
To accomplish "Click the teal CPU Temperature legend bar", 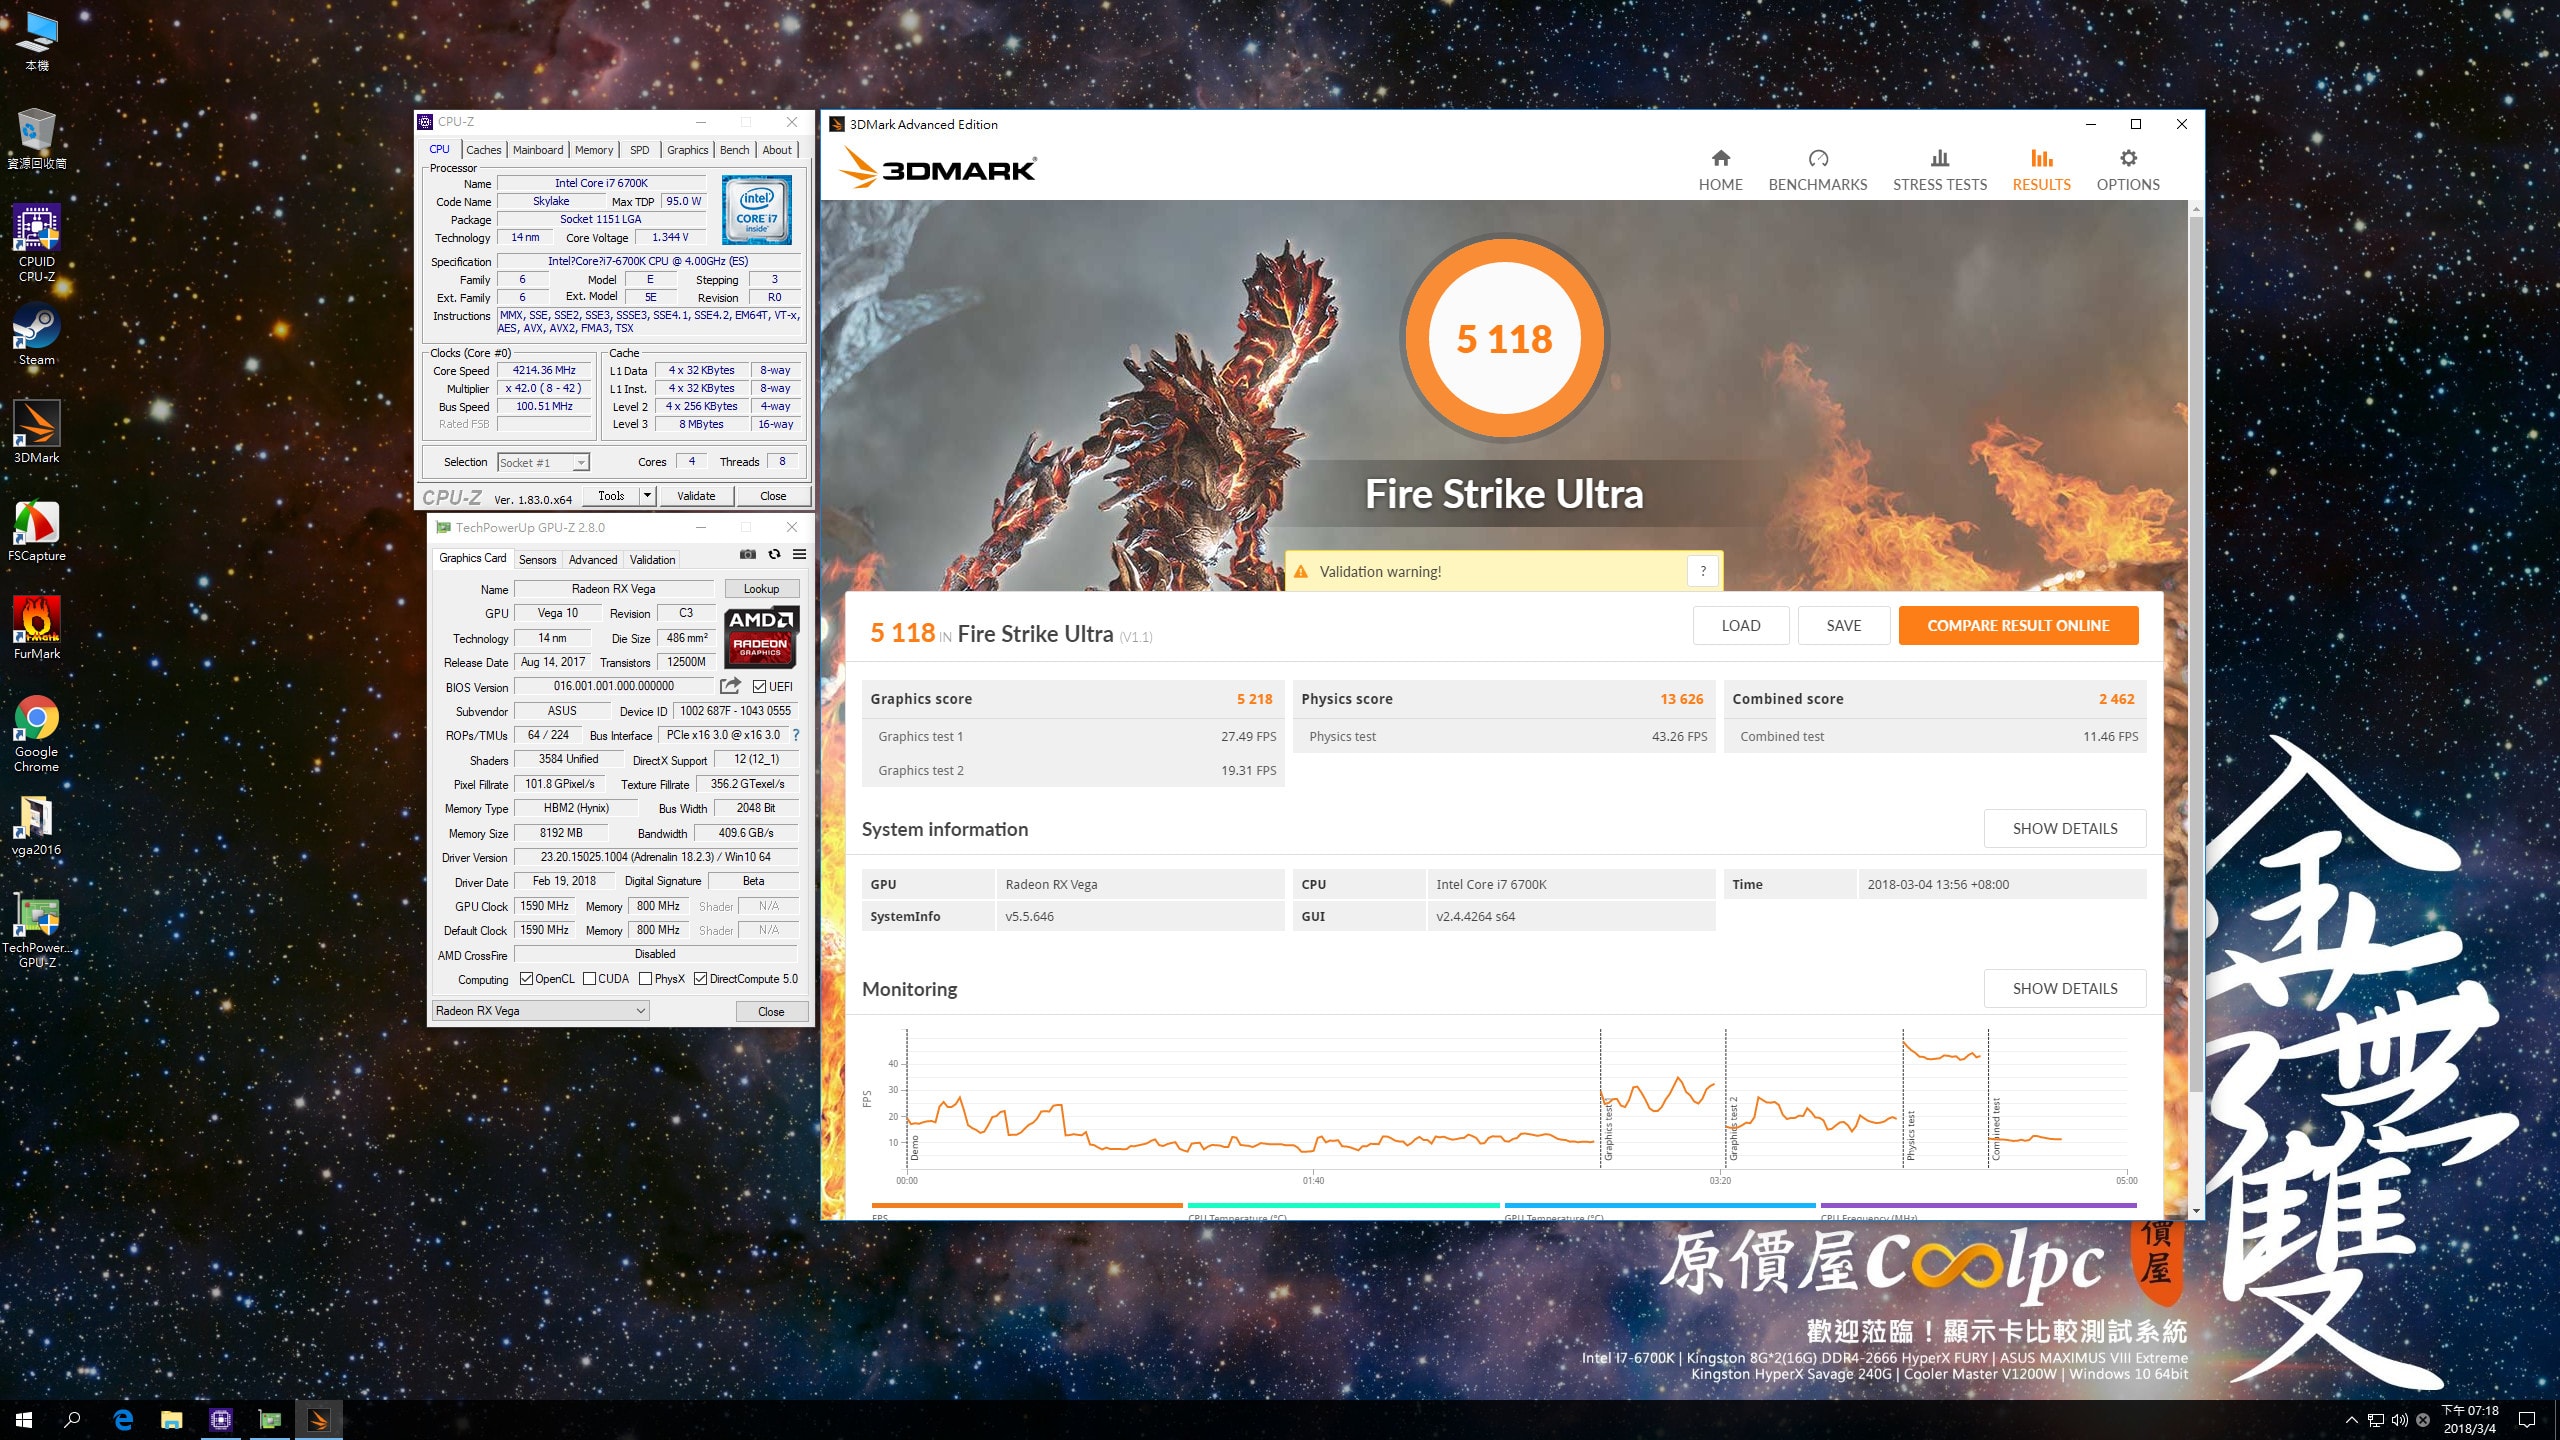I will (1343, 1206).
